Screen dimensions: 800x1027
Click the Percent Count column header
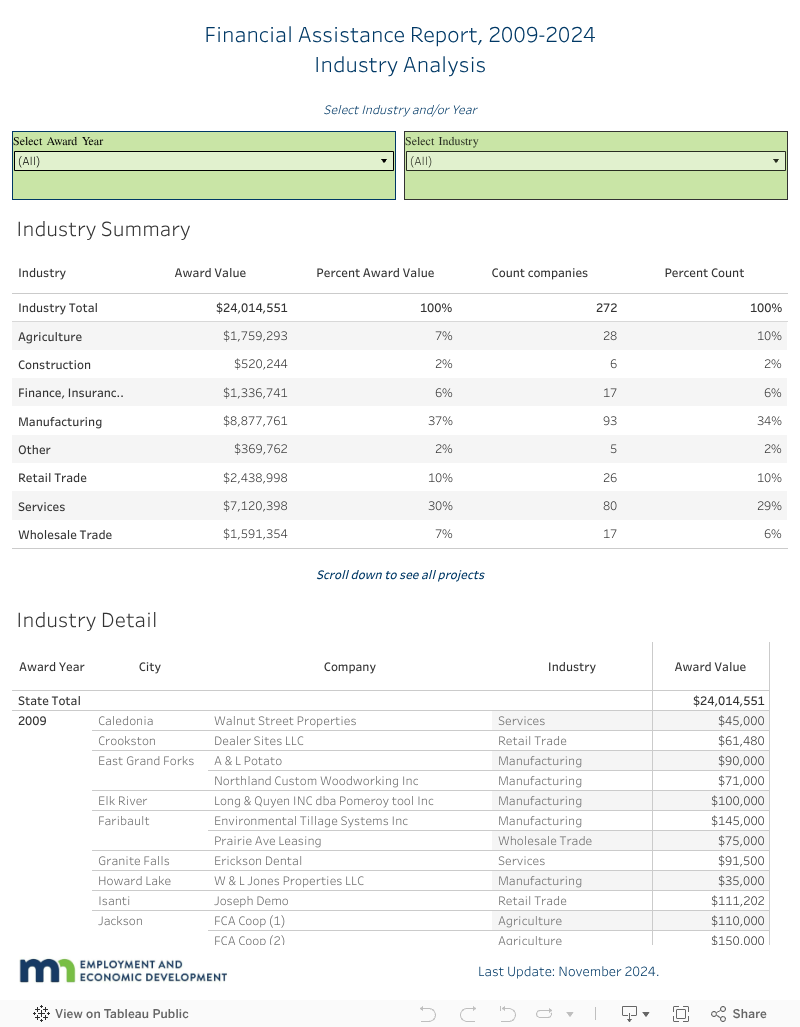pos(704,273)
